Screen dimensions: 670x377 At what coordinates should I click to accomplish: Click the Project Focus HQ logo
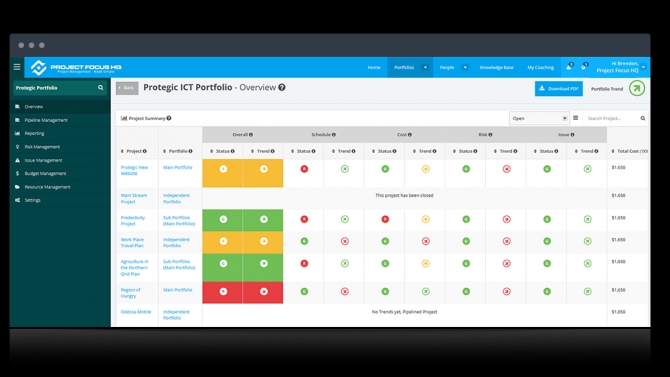tap(76, 68)
